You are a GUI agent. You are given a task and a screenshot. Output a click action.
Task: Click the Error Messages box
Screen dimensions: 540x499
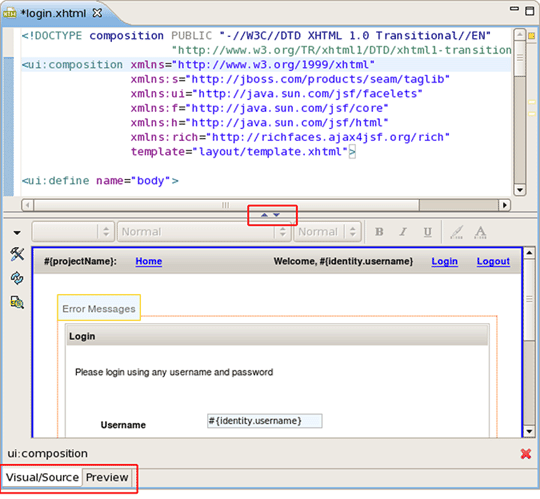[x=99, y=308]
